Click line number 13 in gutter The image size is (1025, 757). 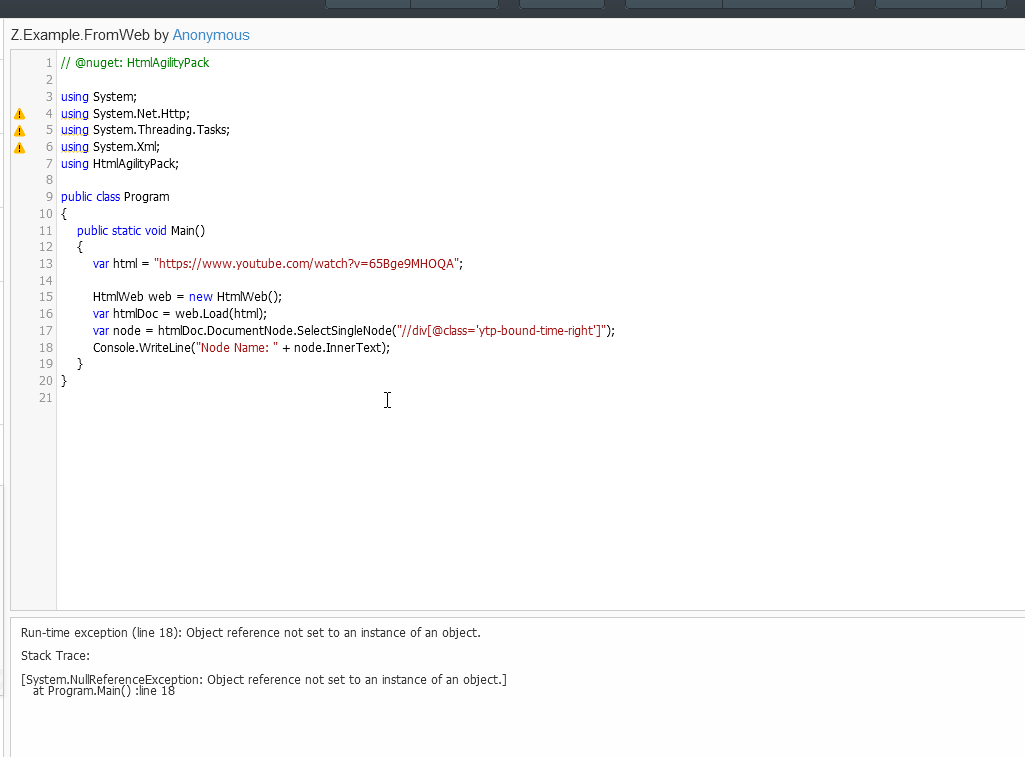coord(46,263)
